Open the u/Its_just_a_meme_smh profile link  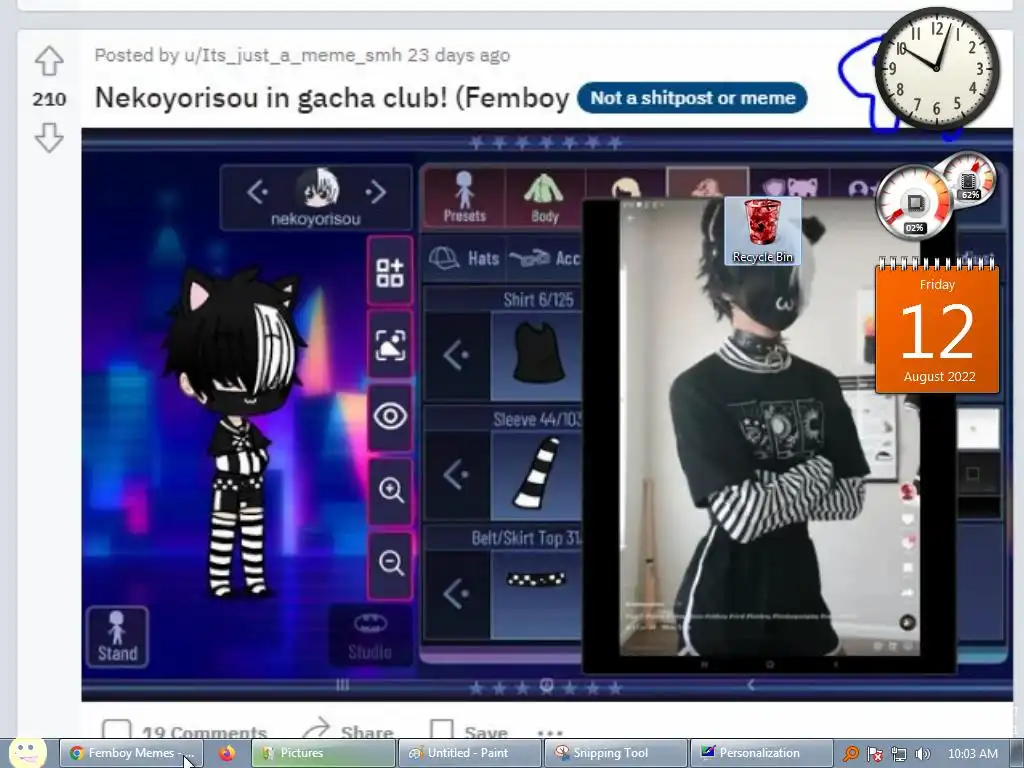293,55
